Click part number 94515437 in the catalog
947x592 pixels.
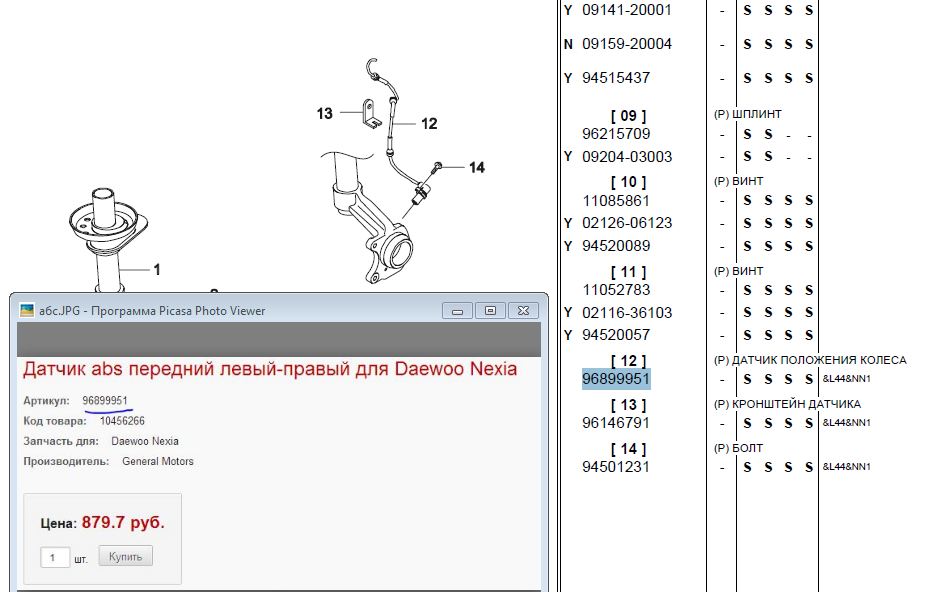point(616,78)
